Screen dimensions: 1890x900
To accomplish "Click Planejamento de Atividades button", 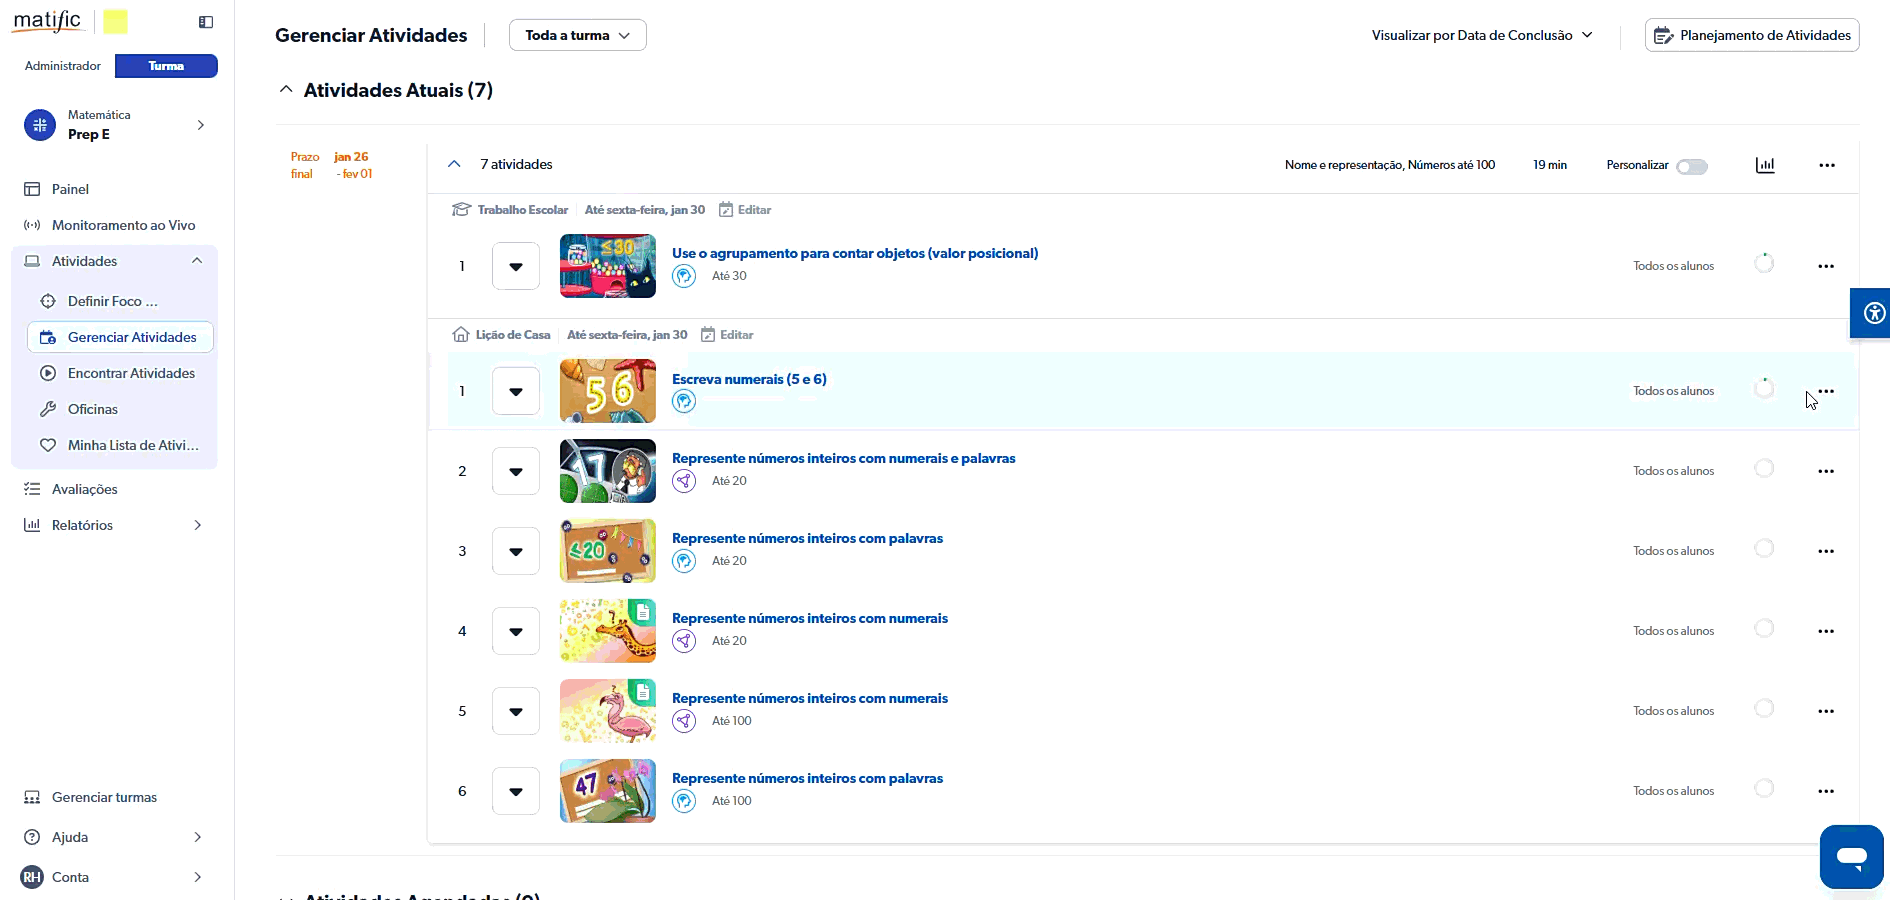I will coord(1752,35).
